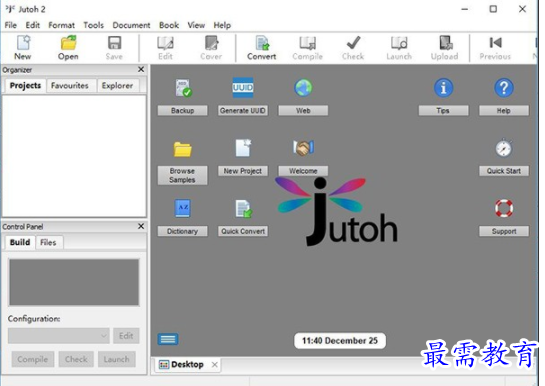Open the Document menu

(x=131, y=25)
